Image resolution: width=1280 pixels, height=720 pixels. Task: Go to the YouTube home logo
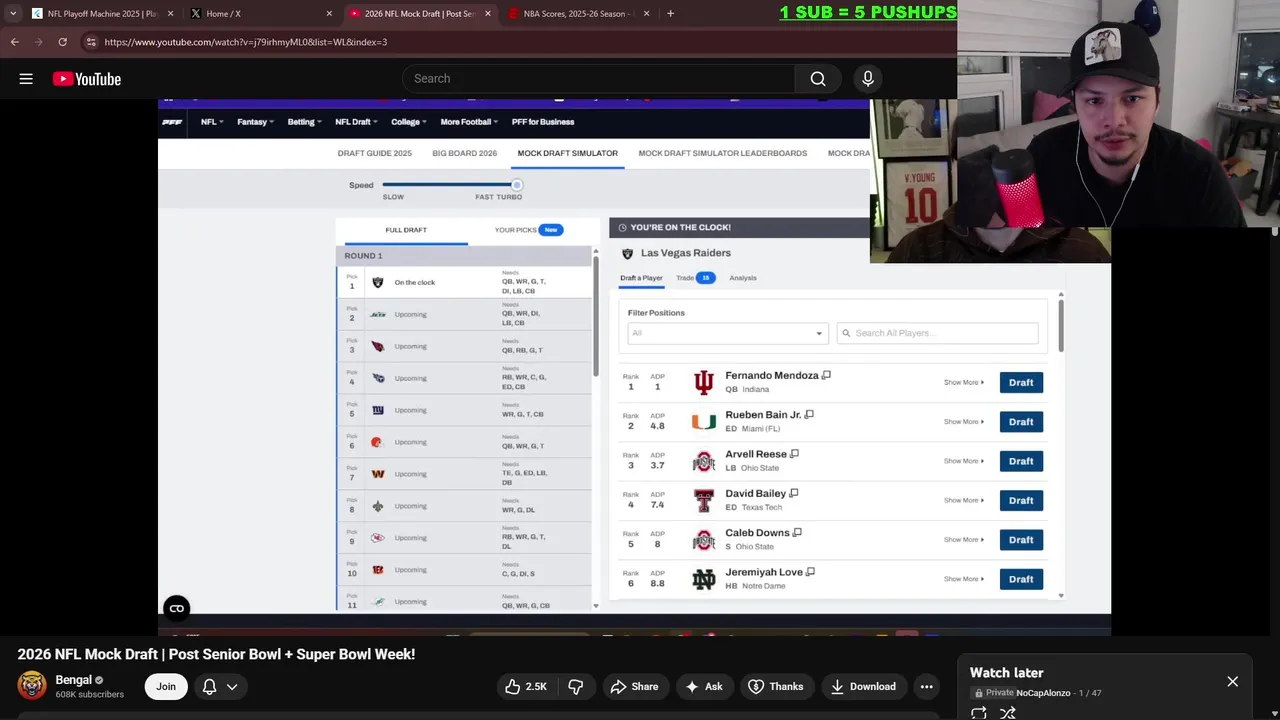[x=87, y=79]
